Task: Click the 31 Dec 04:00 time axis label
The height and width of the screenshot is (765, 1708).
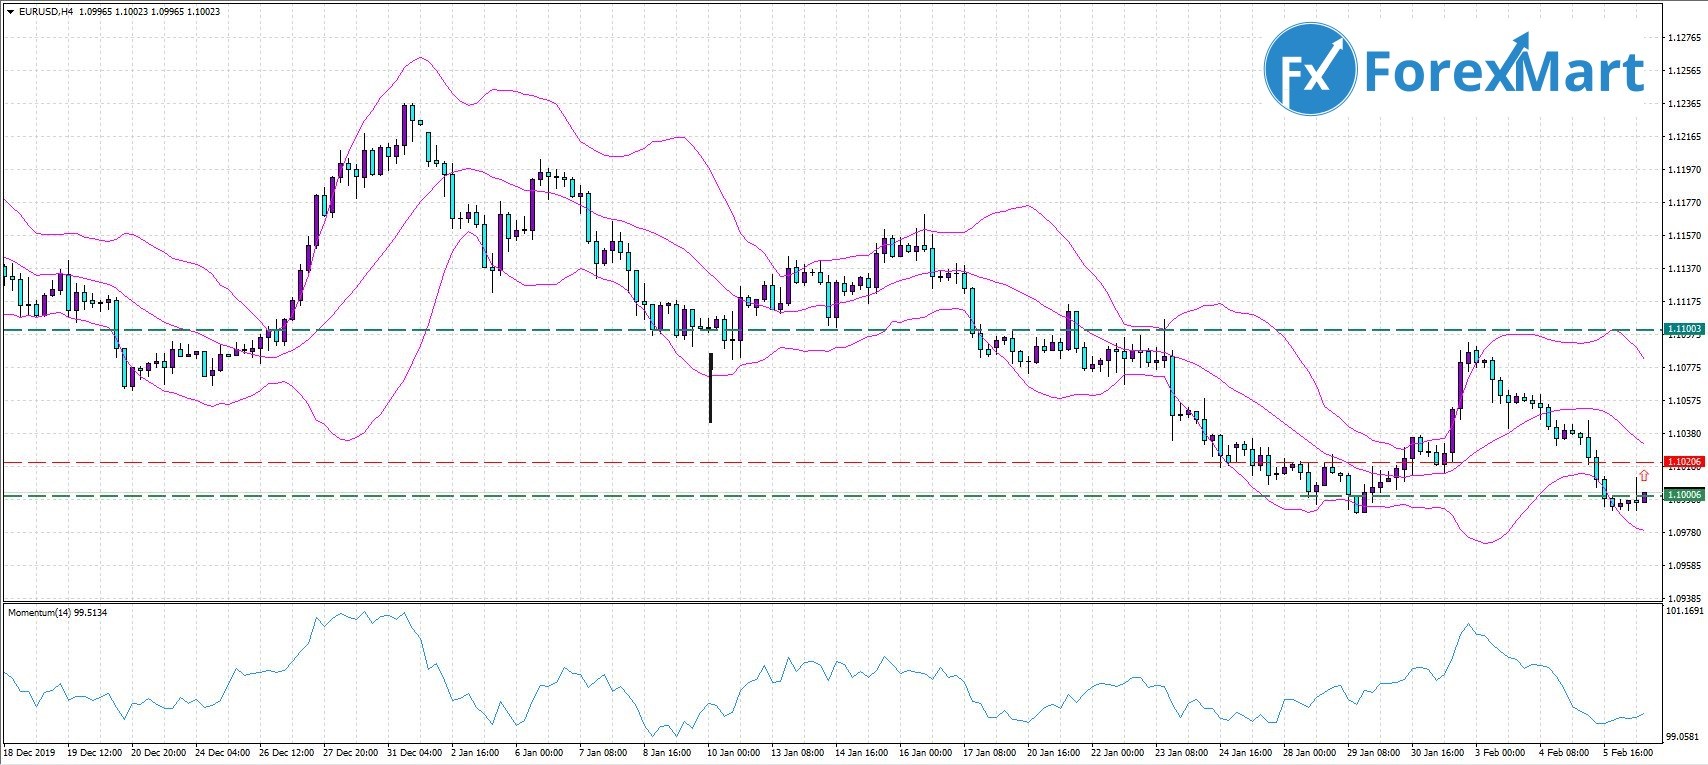Action: [x=413, y=753]
